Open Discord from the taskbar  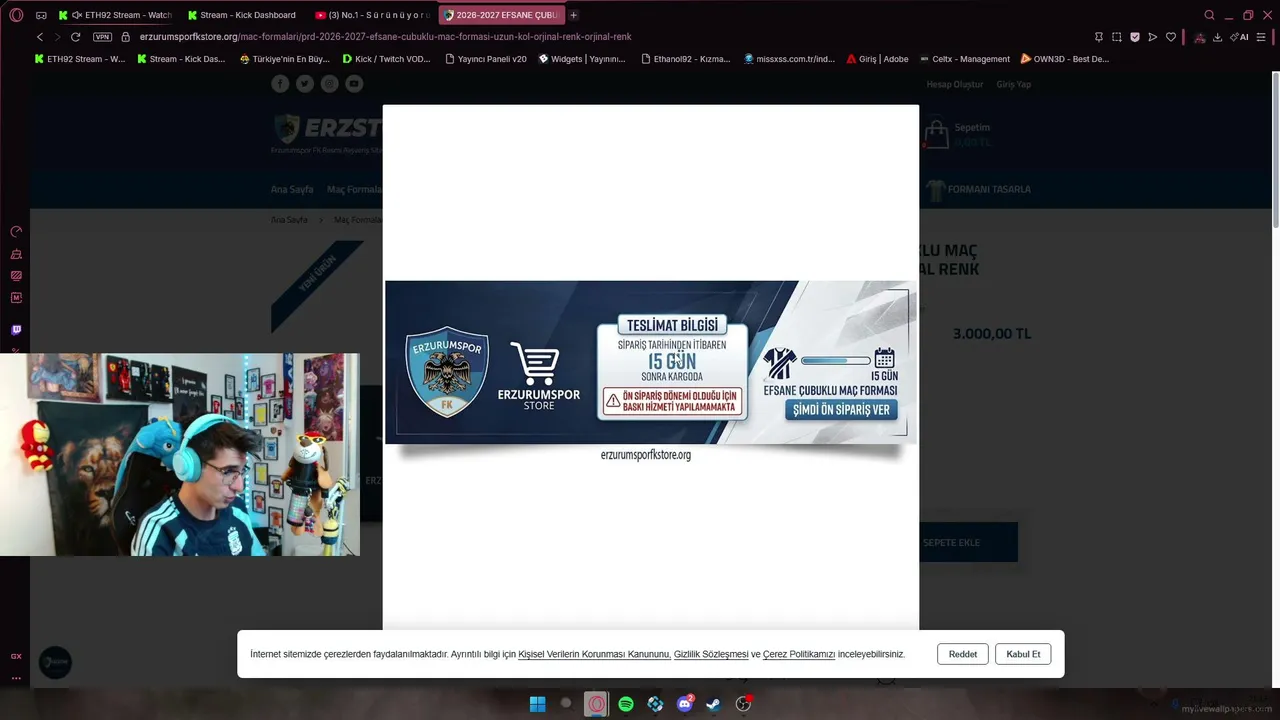(x=685, y=704)
